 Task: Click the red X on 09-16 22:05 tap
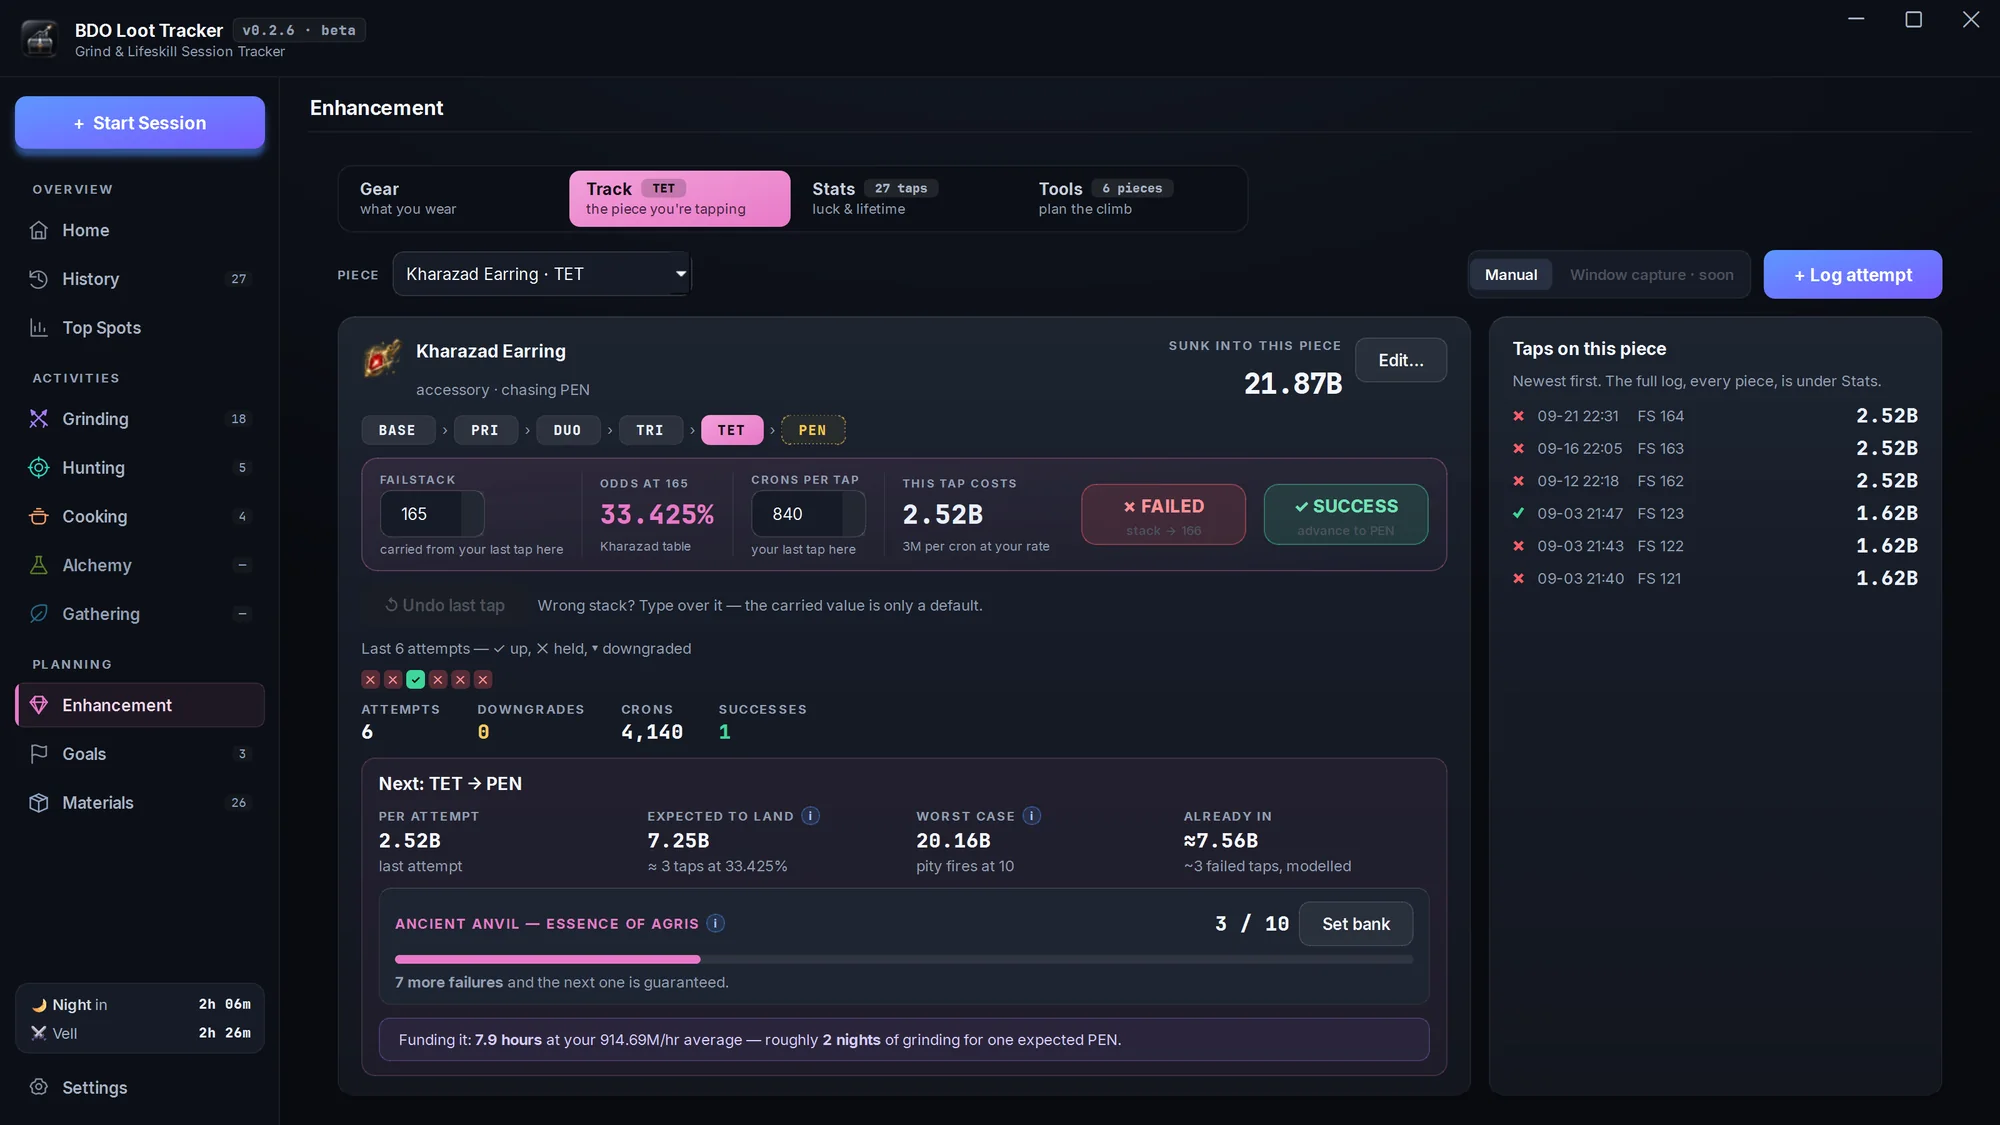click(x=1519, y=449)
